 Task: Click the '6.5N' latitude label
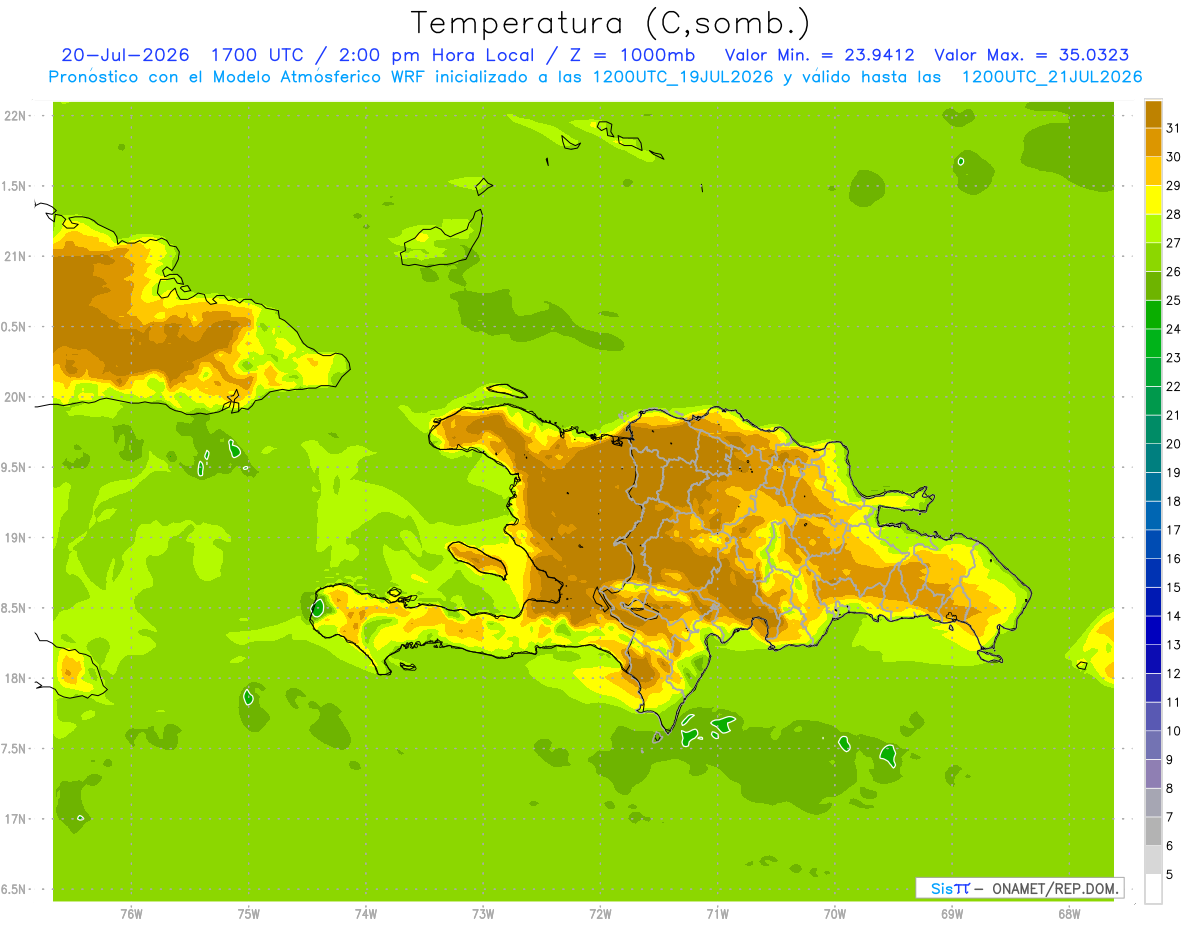pyautogui.click(x=15, y=889)
